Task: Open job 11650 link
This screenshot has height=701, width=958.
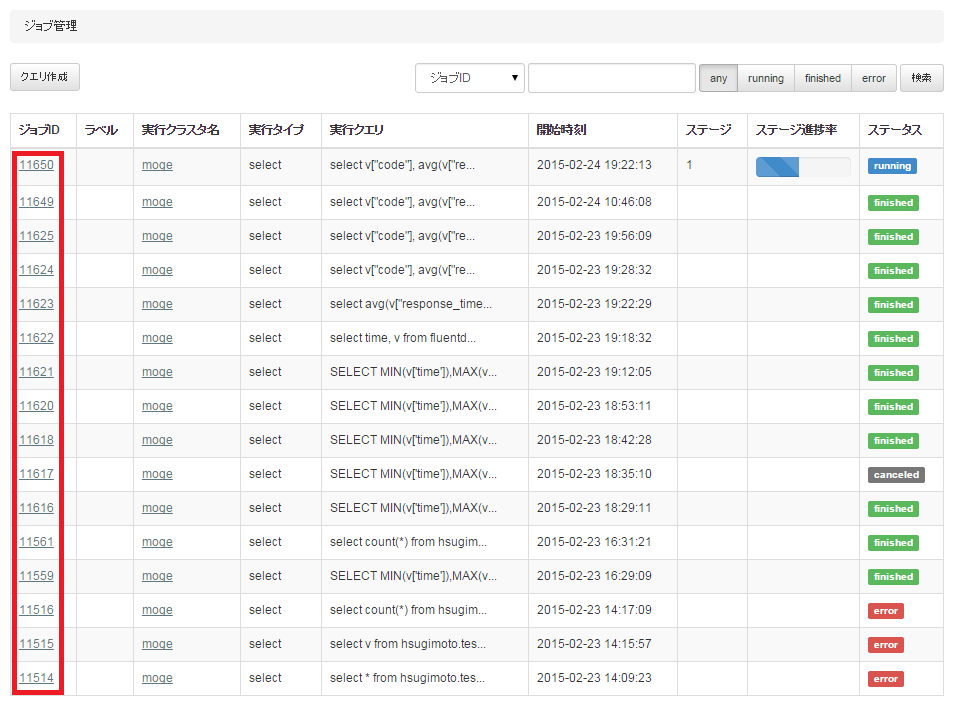Action: pos(36,165)
